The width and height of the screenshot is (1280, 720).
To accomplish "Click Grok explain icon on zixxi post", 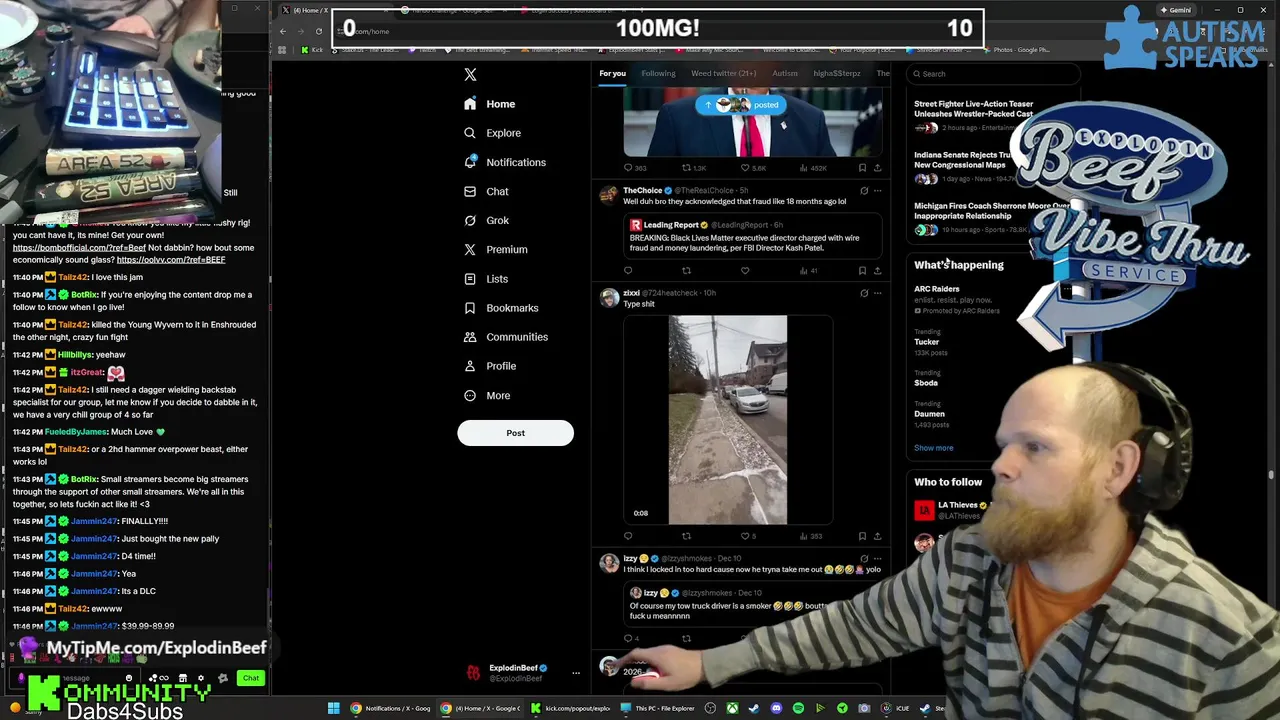I will pos(864,293).
